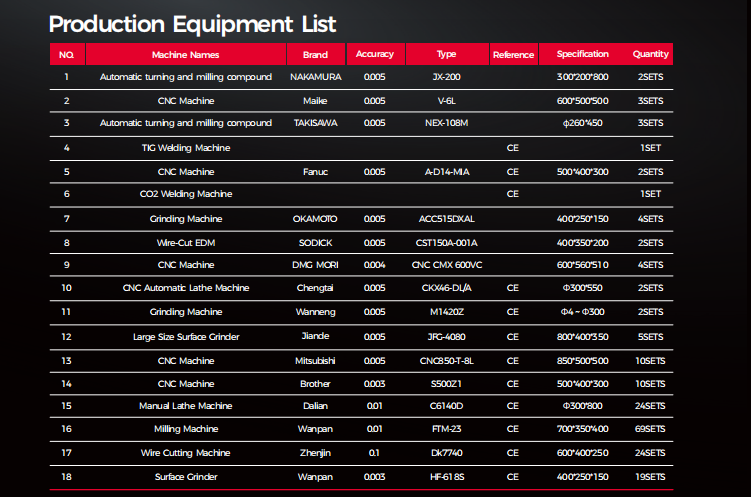The image size is (751, 497).
Task: Click the Production Equipment List title
Action: coord(192,24)
